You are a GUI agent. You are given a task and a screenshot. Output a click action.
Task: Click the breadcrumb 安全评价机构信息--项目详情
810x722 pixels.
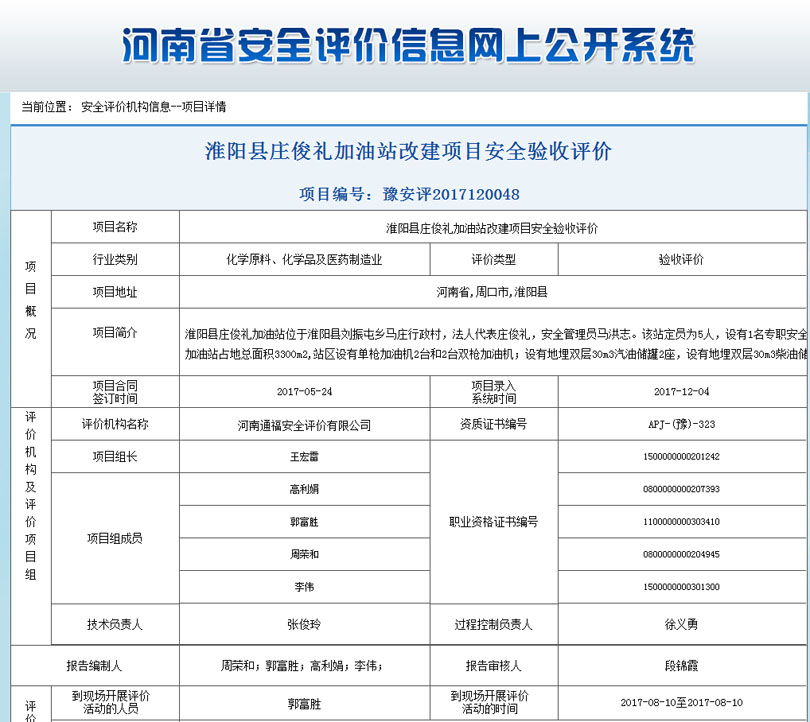coord(153,107)
